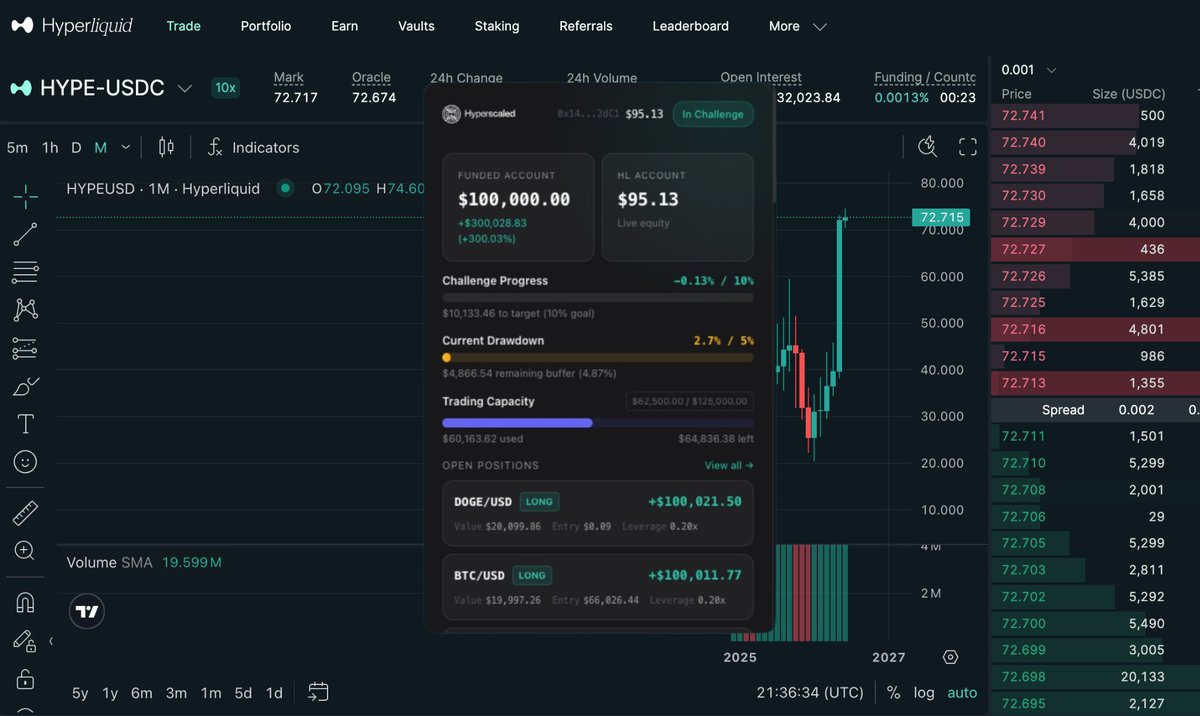This screenshot has height=716, width=1200.
Task: Open order book 0.001 precision dropdown
Action: tap(1029, 70)
